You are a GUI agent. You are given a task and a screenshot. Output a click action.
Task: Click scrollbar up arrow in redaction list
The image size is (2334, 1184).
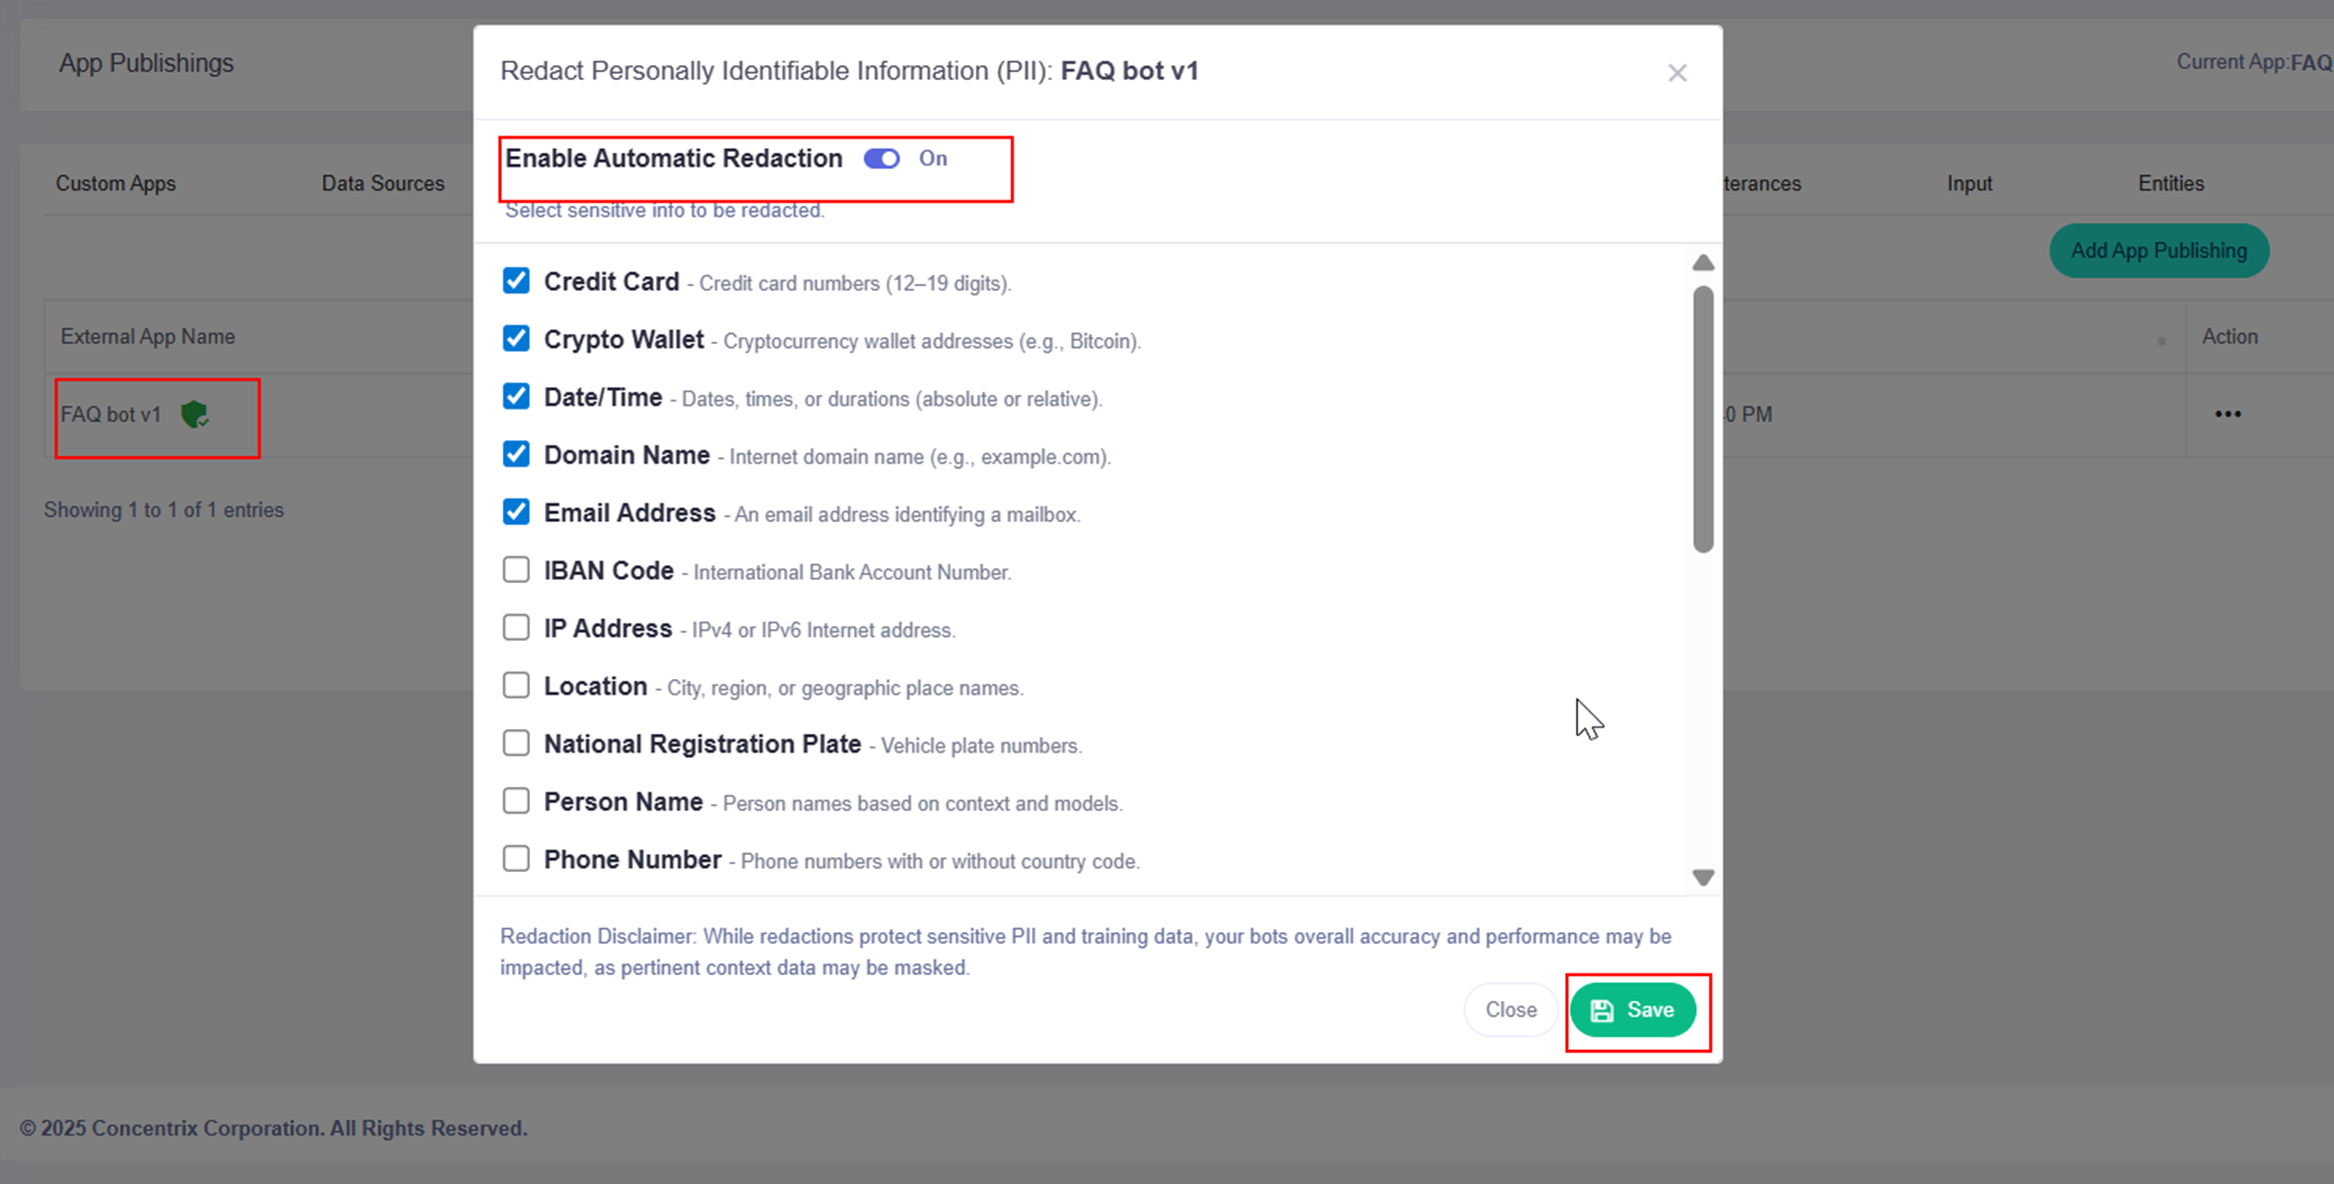point(1703,263)
